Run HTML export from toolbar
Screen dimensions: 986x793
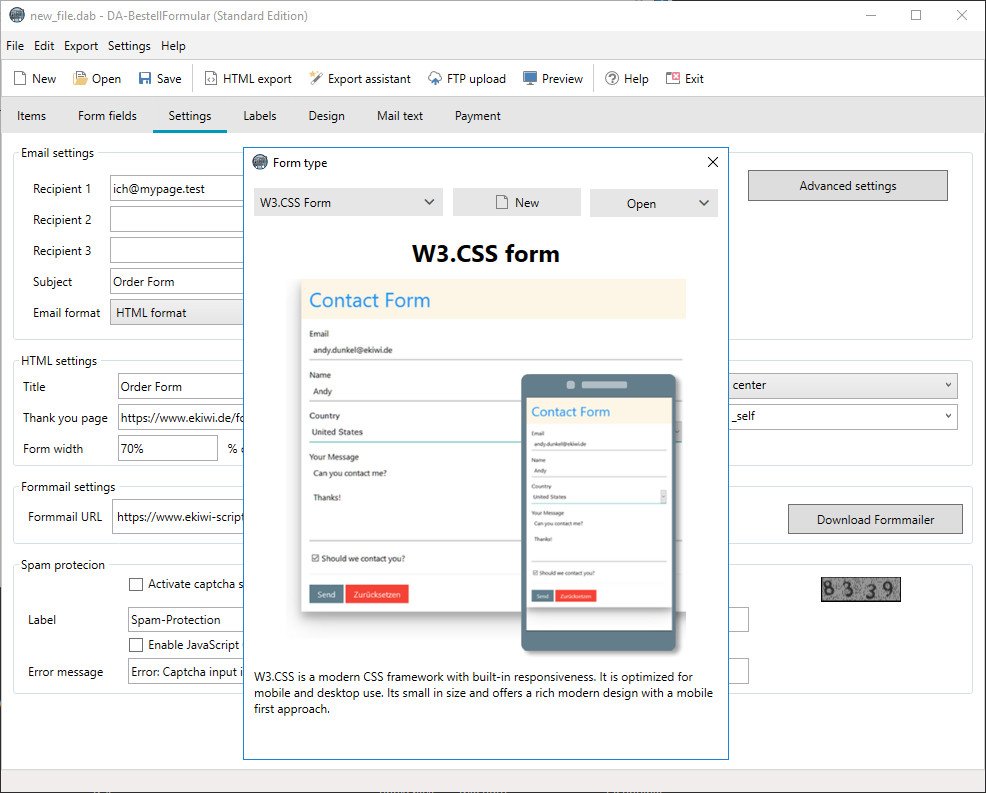point(211,79)
